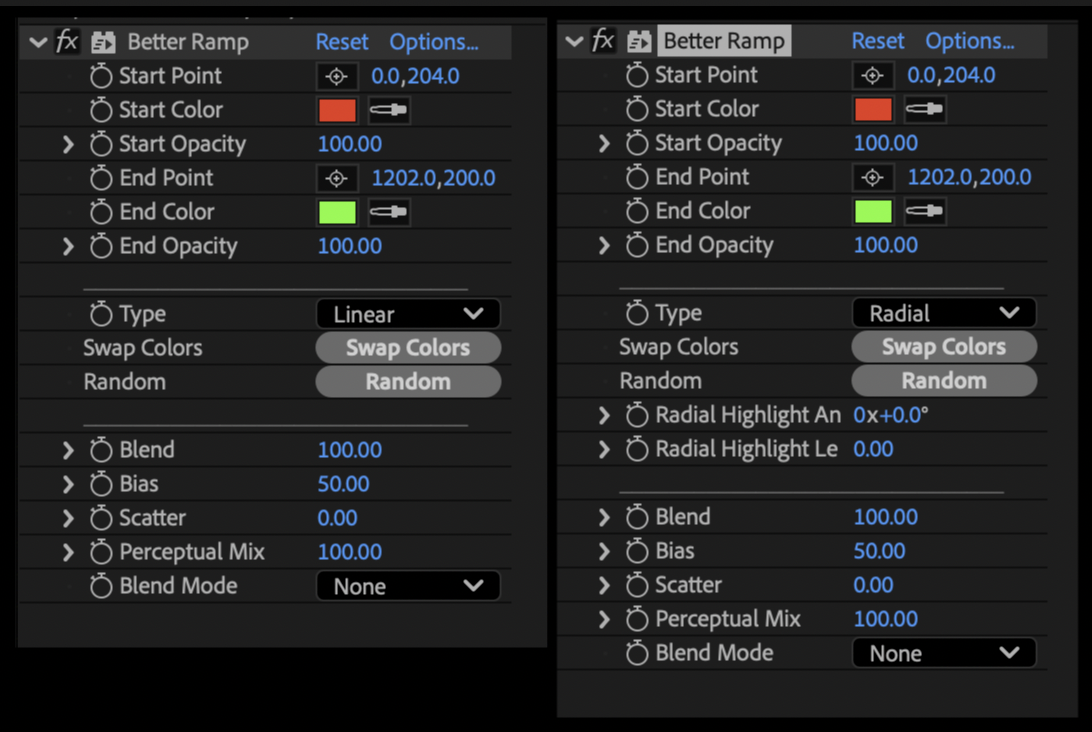Toggle Perceptual Mix stopwatch in left panel
The image size is (1092, 732).
pyautogui.click(x=101, y=552)
